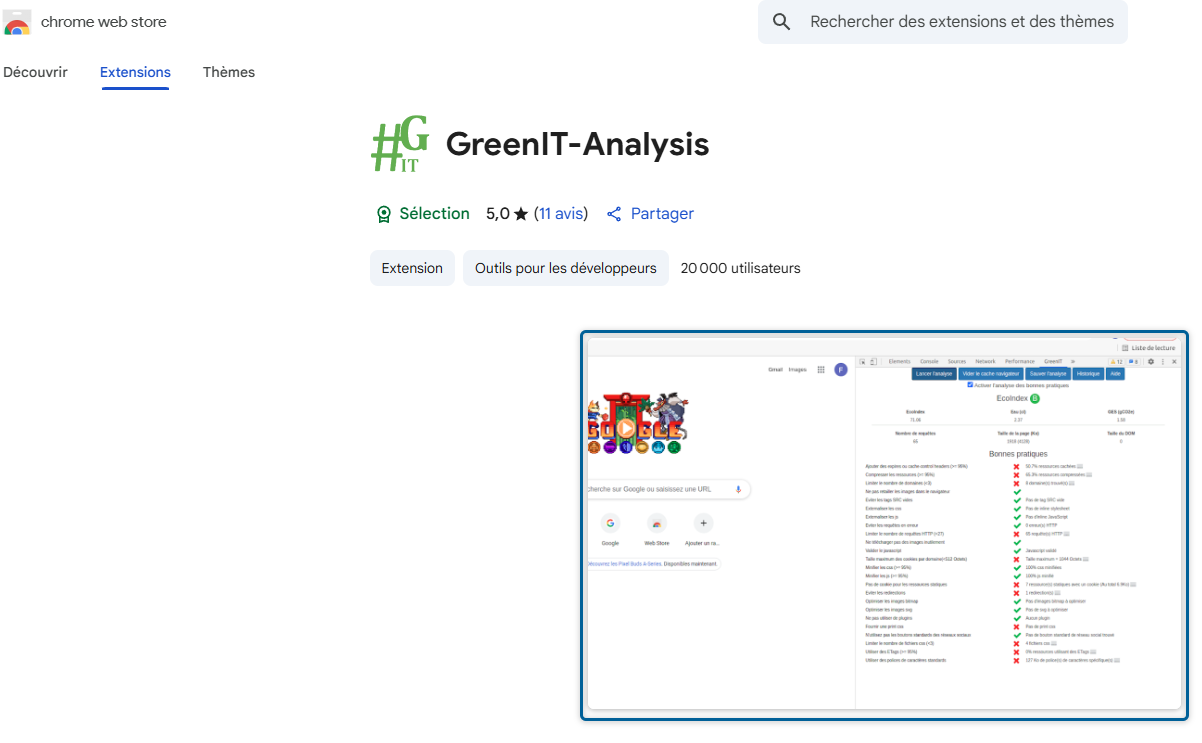Open the DevTools three-dot menu

tap(1162, 361)
